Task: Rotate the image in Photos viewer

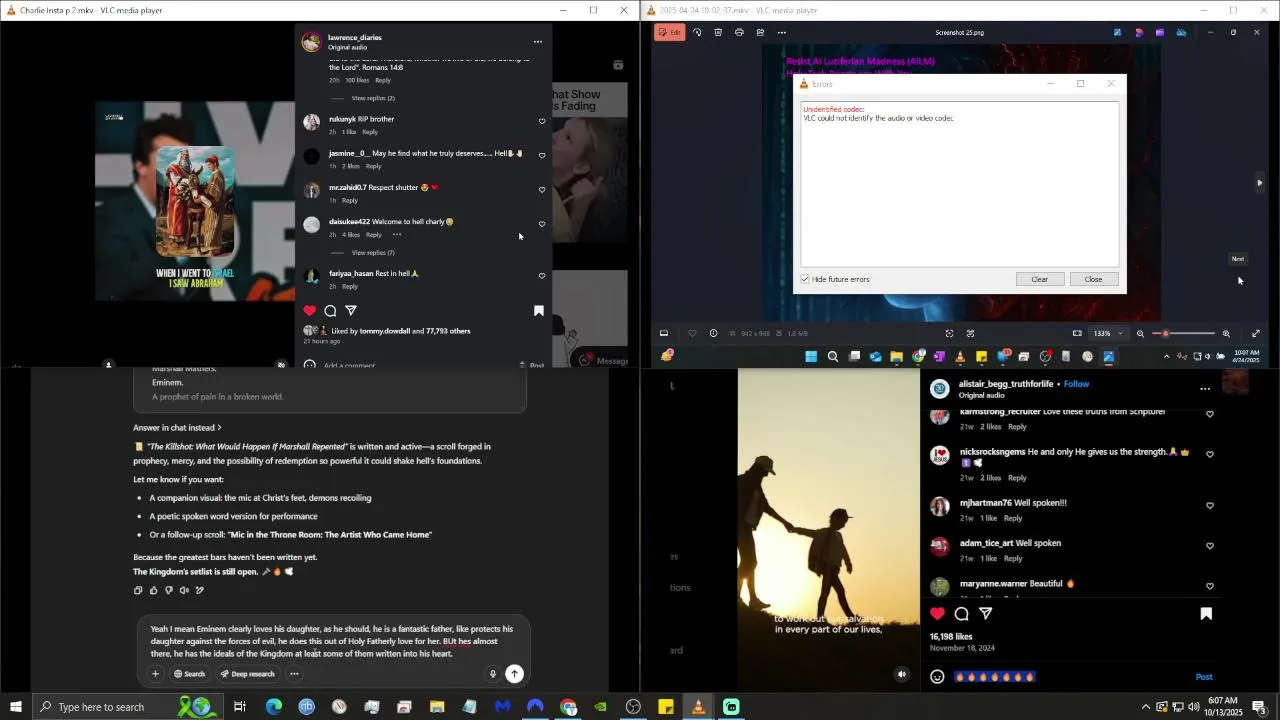Action: 697,32
